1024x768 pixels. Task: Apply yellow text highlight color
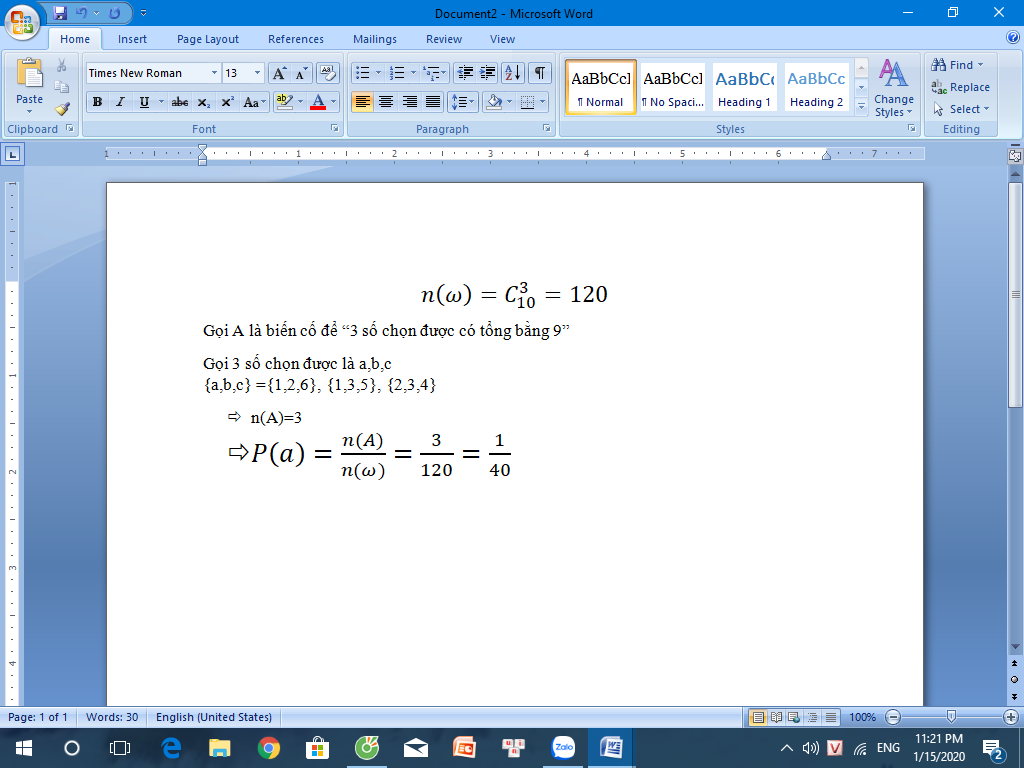click(285, 103)
